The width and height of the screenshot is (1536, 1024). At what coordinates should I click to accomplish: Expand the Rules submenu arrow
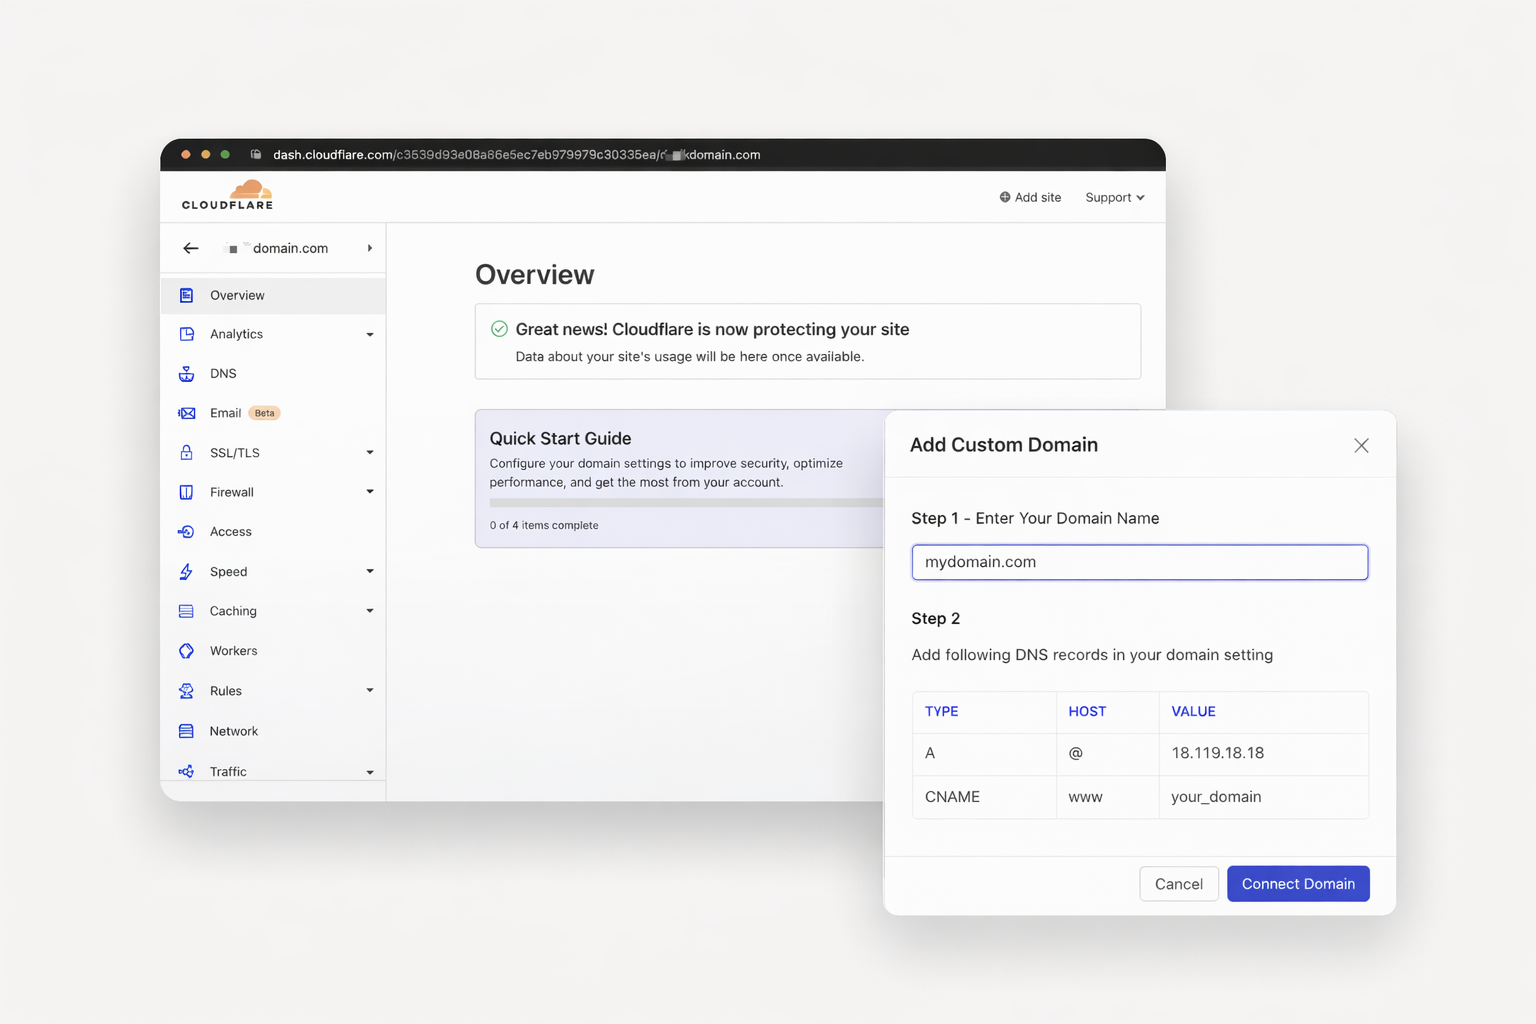370,691
